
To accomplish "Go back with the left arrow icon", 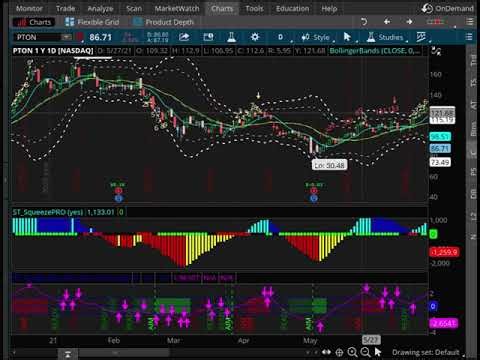I will click(x=387, y=22).
